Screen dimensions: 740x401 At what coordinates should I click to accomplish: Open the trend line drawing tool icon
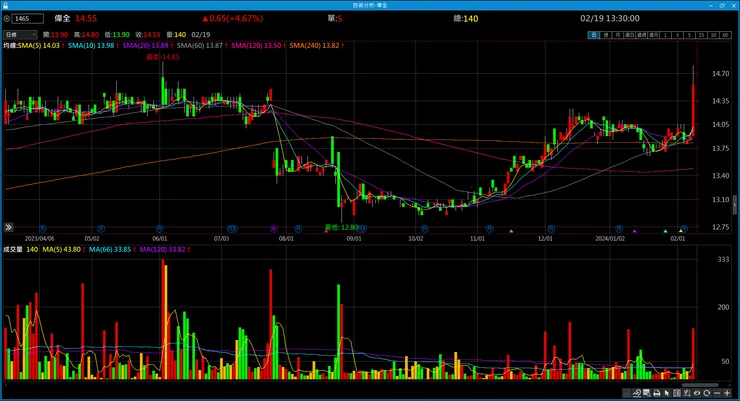[x=637, y=393]
